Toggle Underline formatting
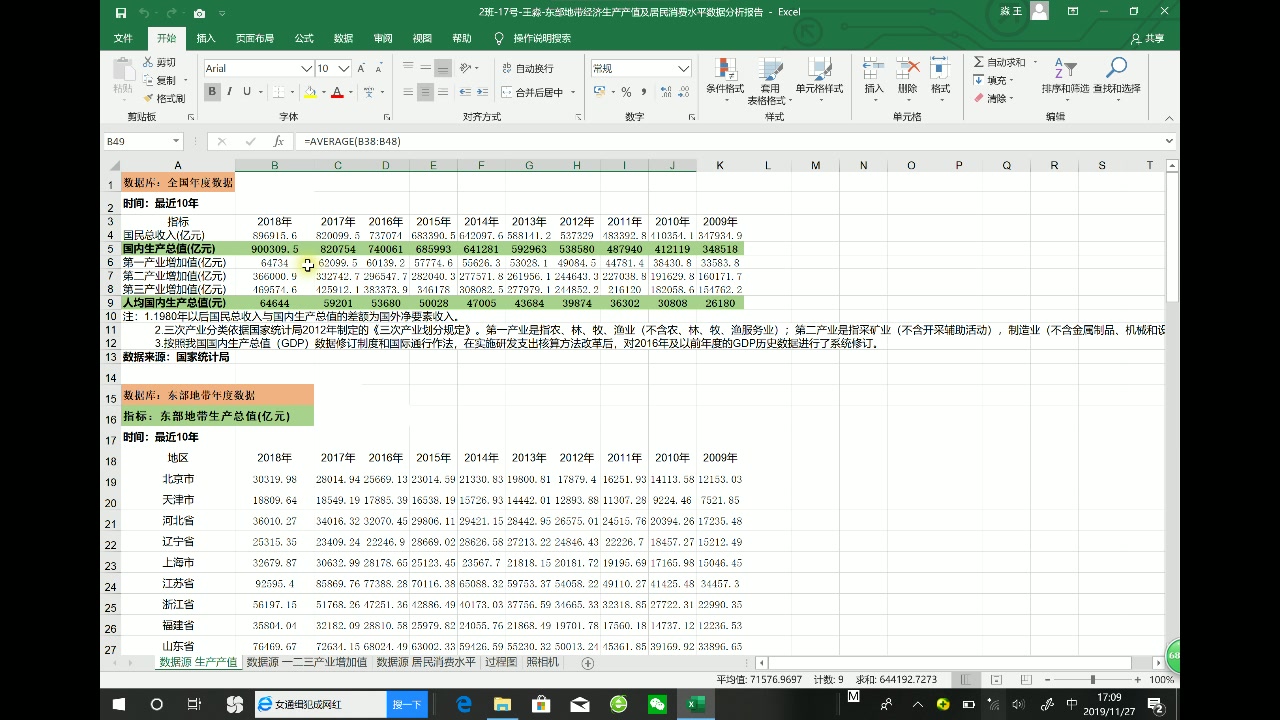The height and width of the screenshot is (720, 1280). click(x=247, y=92)
